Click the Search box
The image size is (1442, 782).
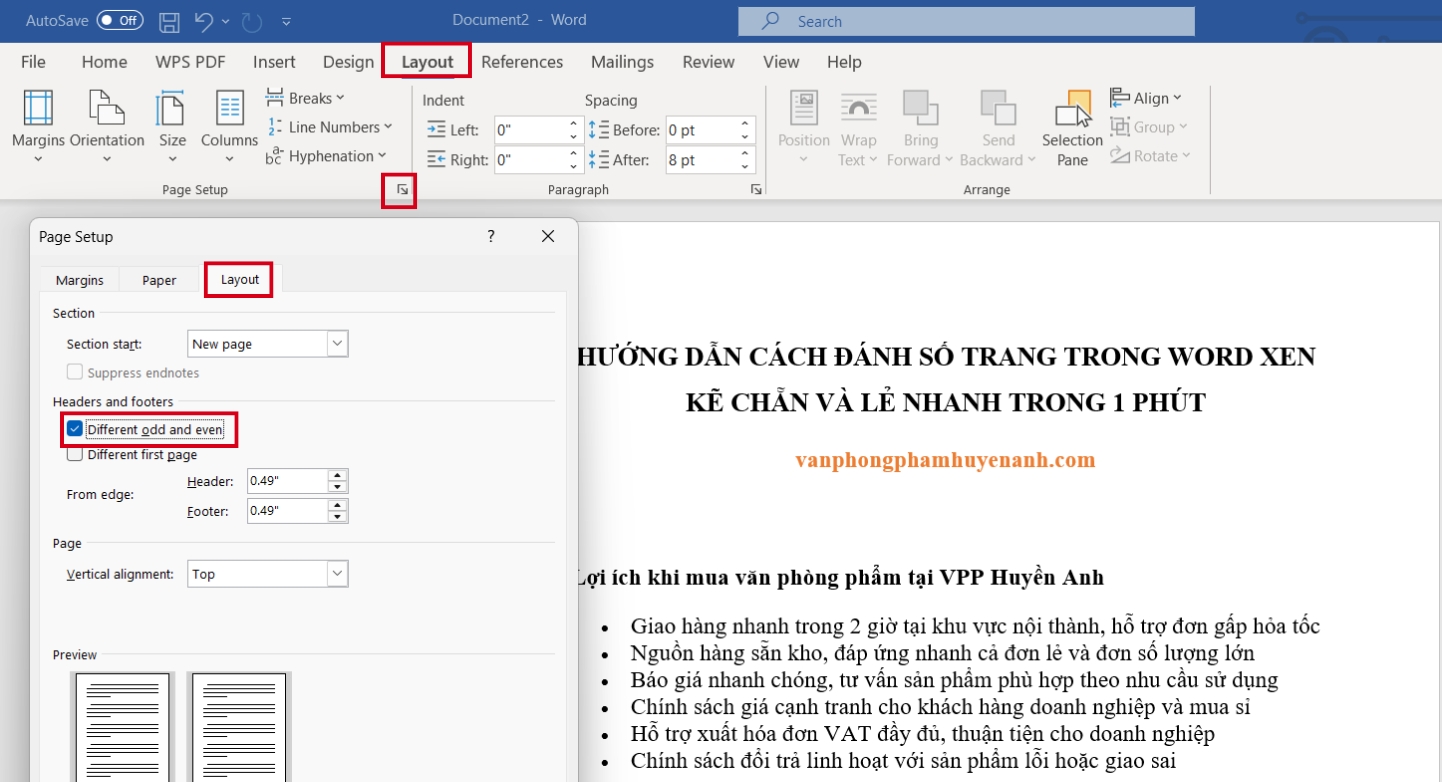[966, 21]
